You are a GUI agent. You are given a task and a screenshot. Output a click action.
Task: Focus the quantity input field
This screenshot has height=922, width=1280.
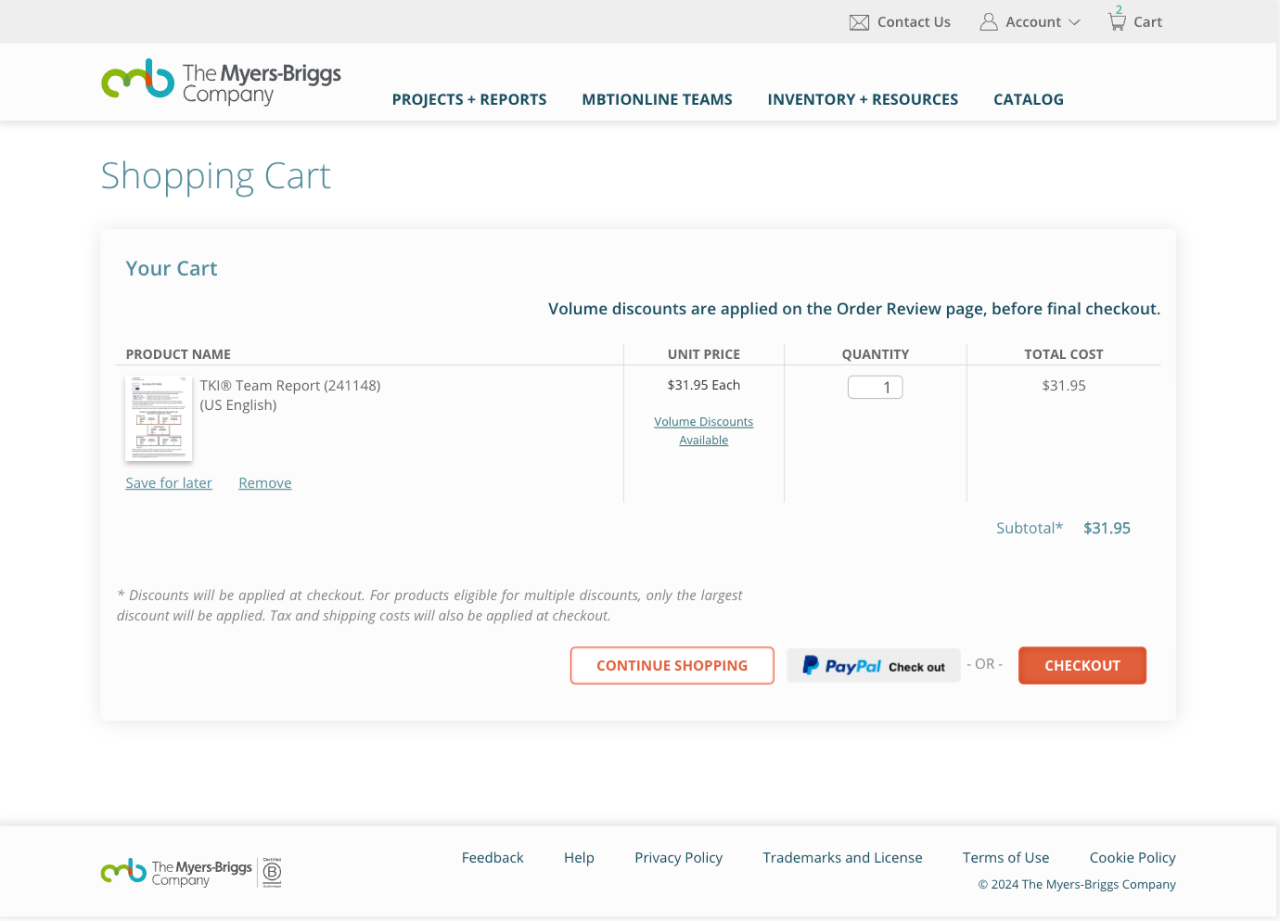click(875, 387)
